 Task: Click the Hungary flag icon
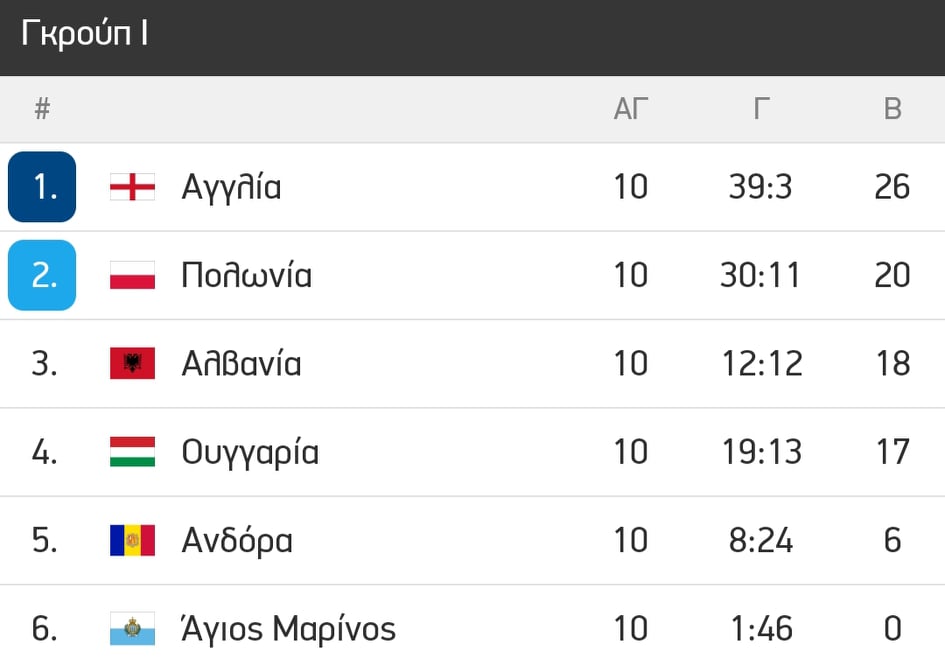133,452
